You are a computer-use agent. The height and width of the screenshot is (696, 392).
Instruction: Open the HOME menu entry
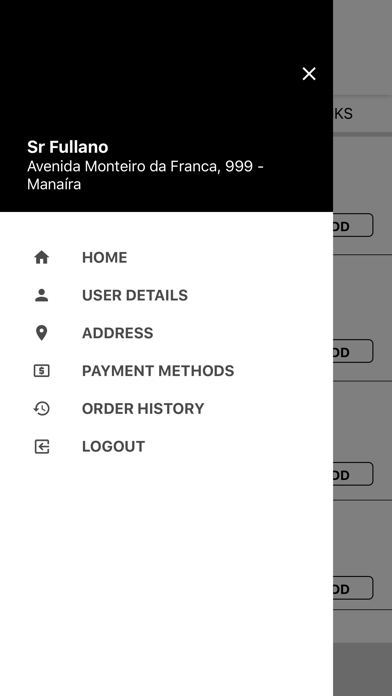click(105, 257)
